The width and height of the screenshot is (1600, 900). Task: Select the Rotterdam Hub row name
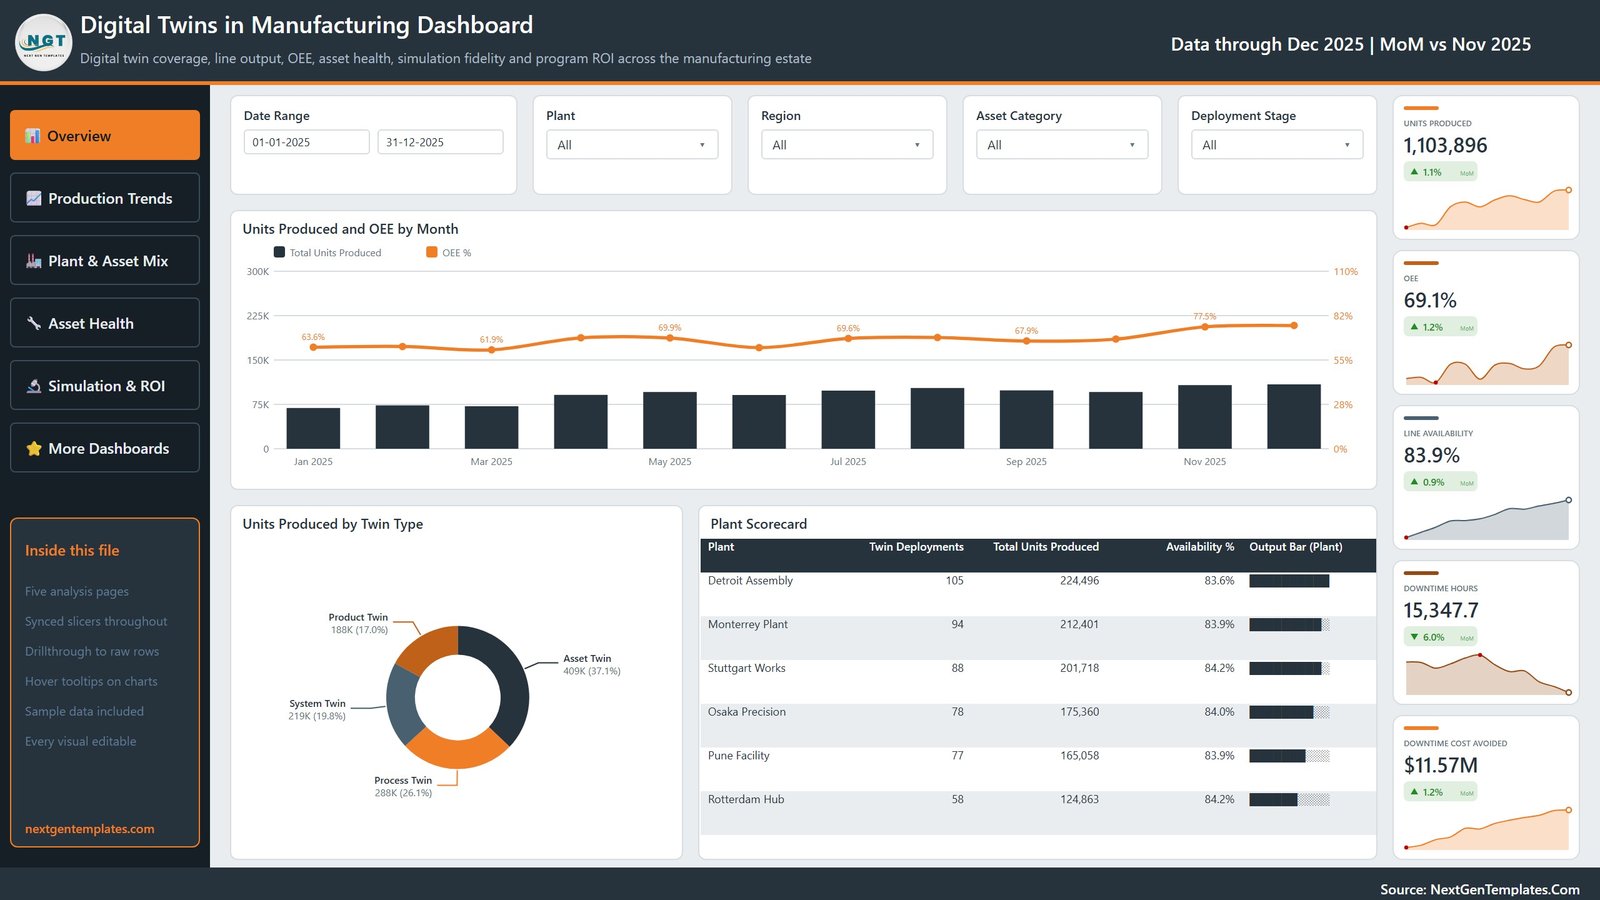click(x=746, y=800)
